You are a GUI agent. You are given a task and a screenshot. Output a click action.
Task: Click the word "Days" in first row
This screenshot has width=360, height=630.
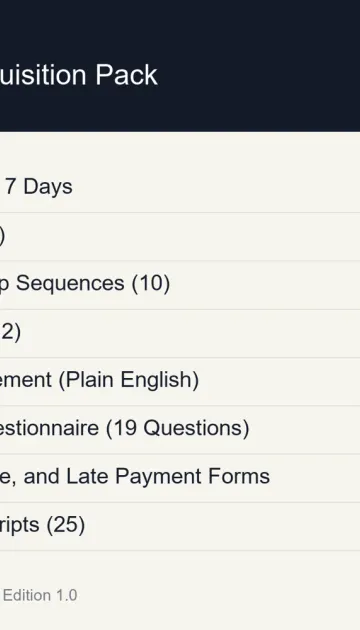point(48,187)
